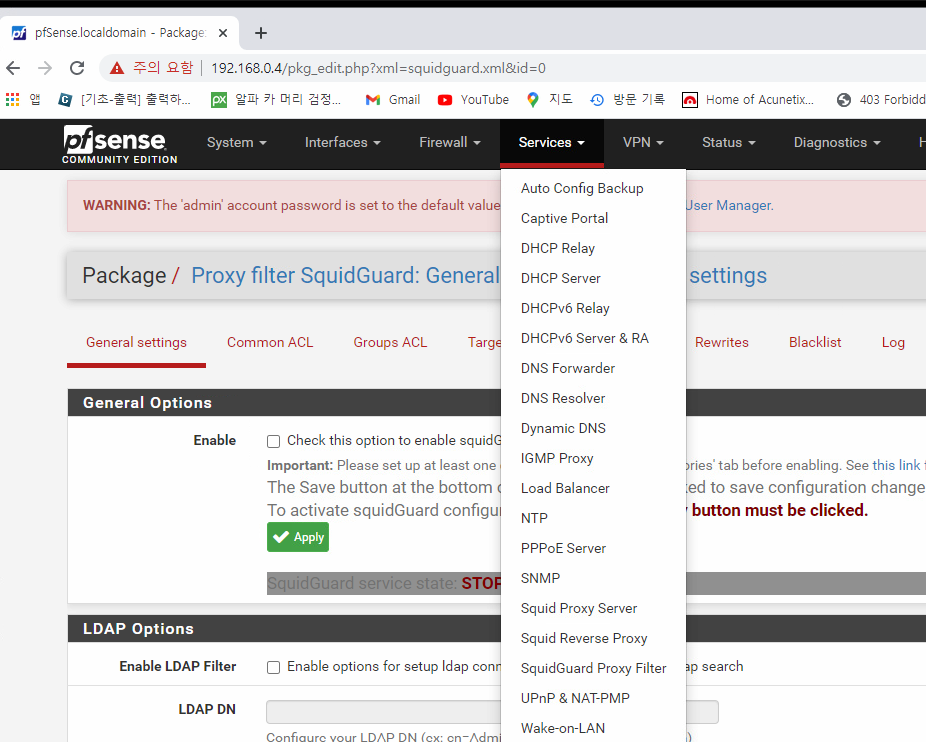Expand the Interfaces menu
This screenshot has height=742, width=926.
click(x=343, y=142)
